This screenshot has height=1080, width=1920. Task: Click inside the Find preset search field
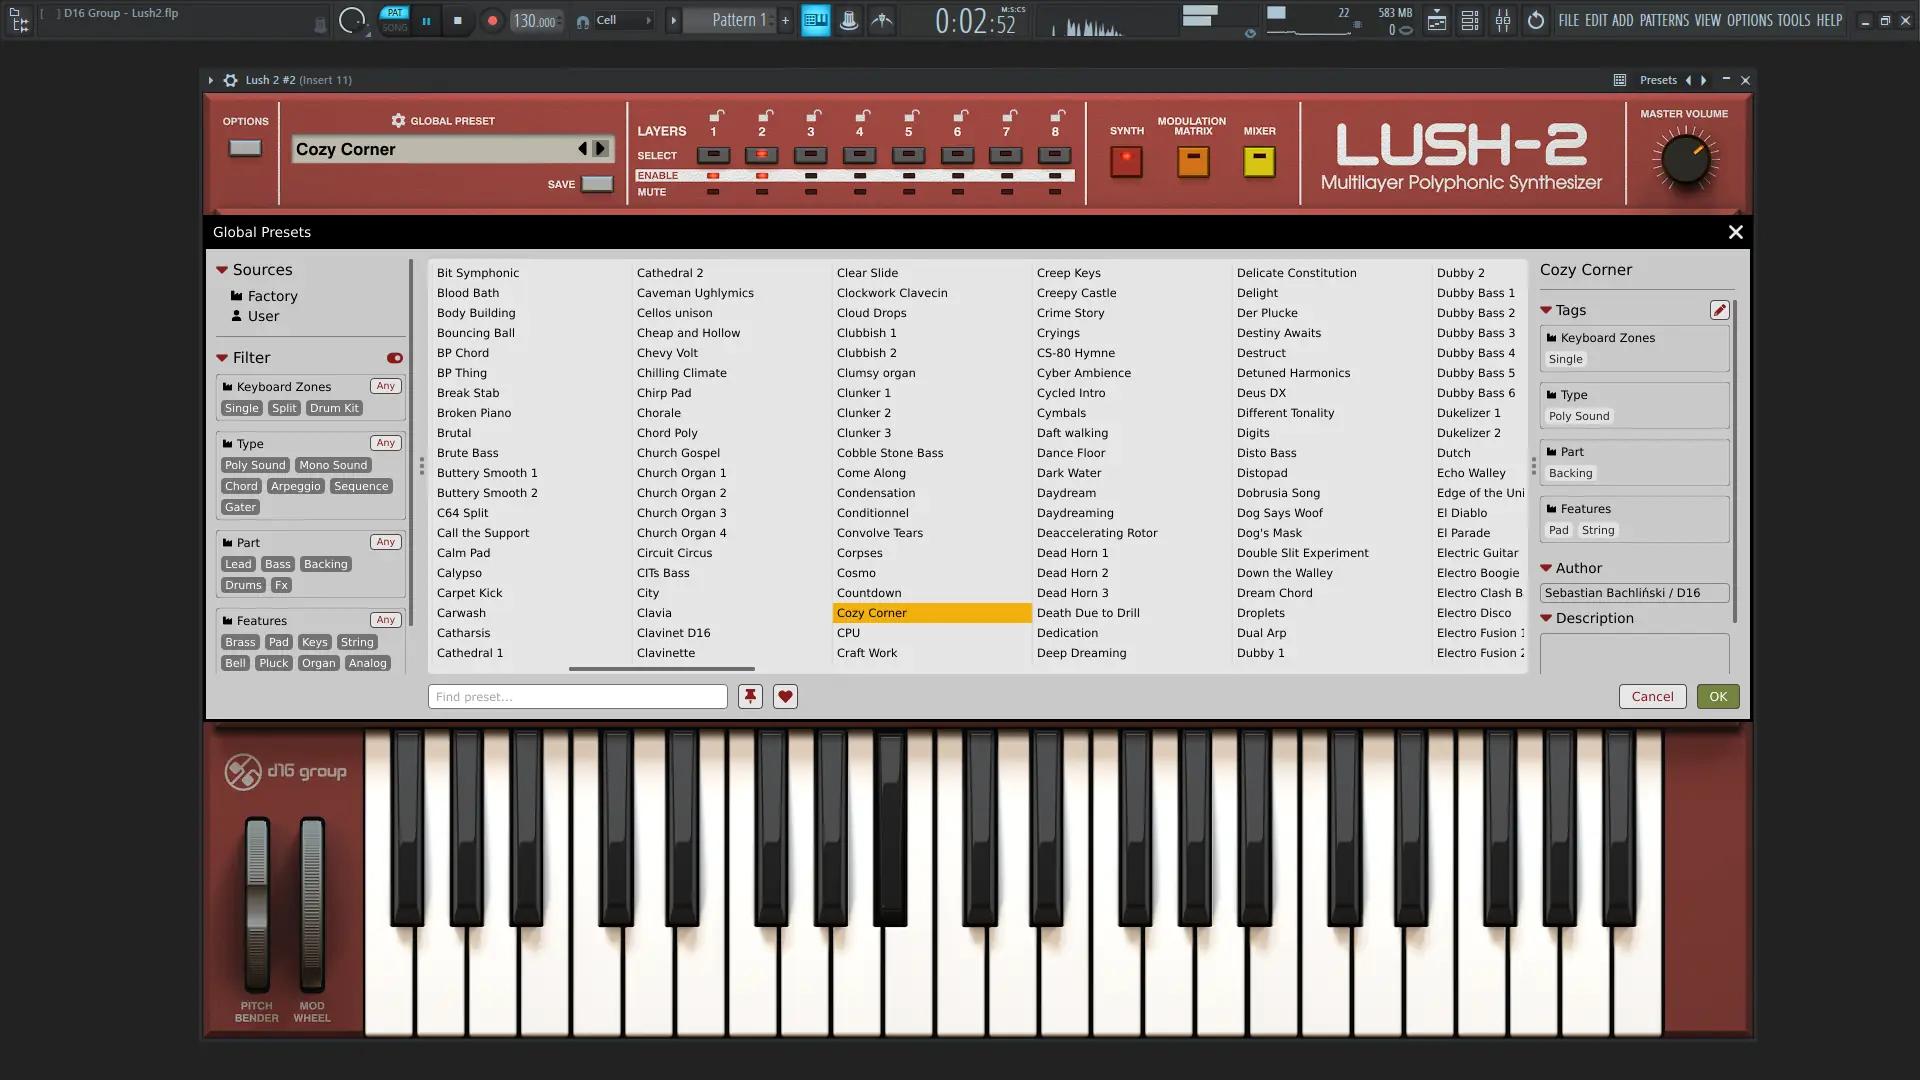click(577, 696)
